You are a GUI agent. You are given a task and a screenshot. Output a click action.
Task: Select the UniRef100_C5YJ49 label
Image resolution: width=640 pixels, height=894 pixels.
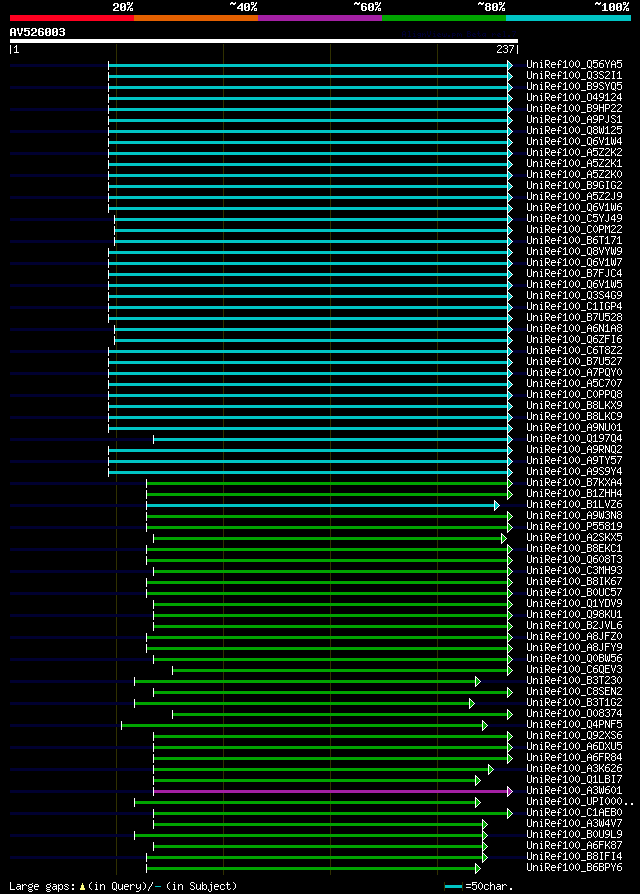574,218
